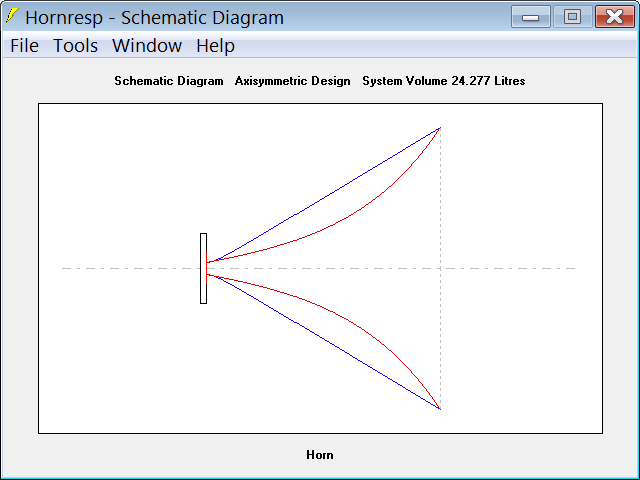Open the Tools menu
Image resolution: width=640 pixels, height=480 pixels.
(x=76, y=45)
